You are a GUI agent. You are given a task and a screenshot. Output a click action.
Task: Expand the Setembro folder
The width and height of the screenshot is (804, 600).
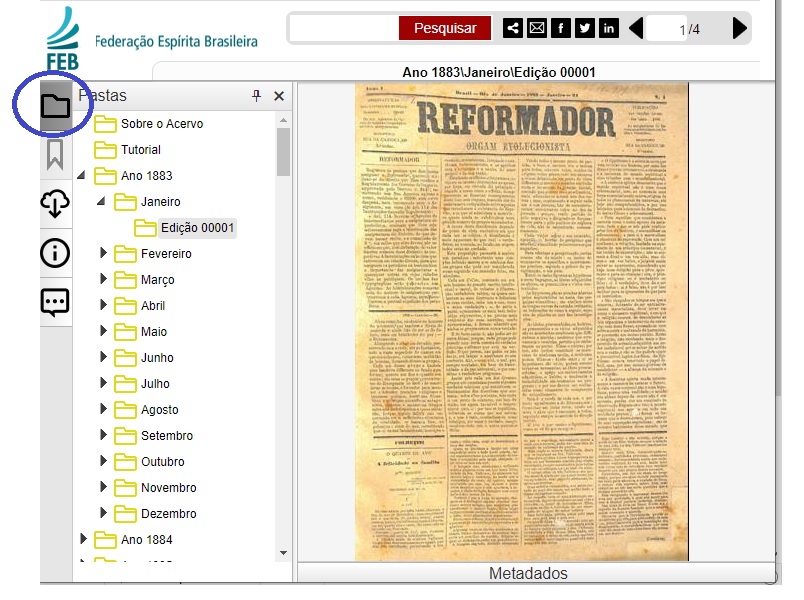point(103,434)
